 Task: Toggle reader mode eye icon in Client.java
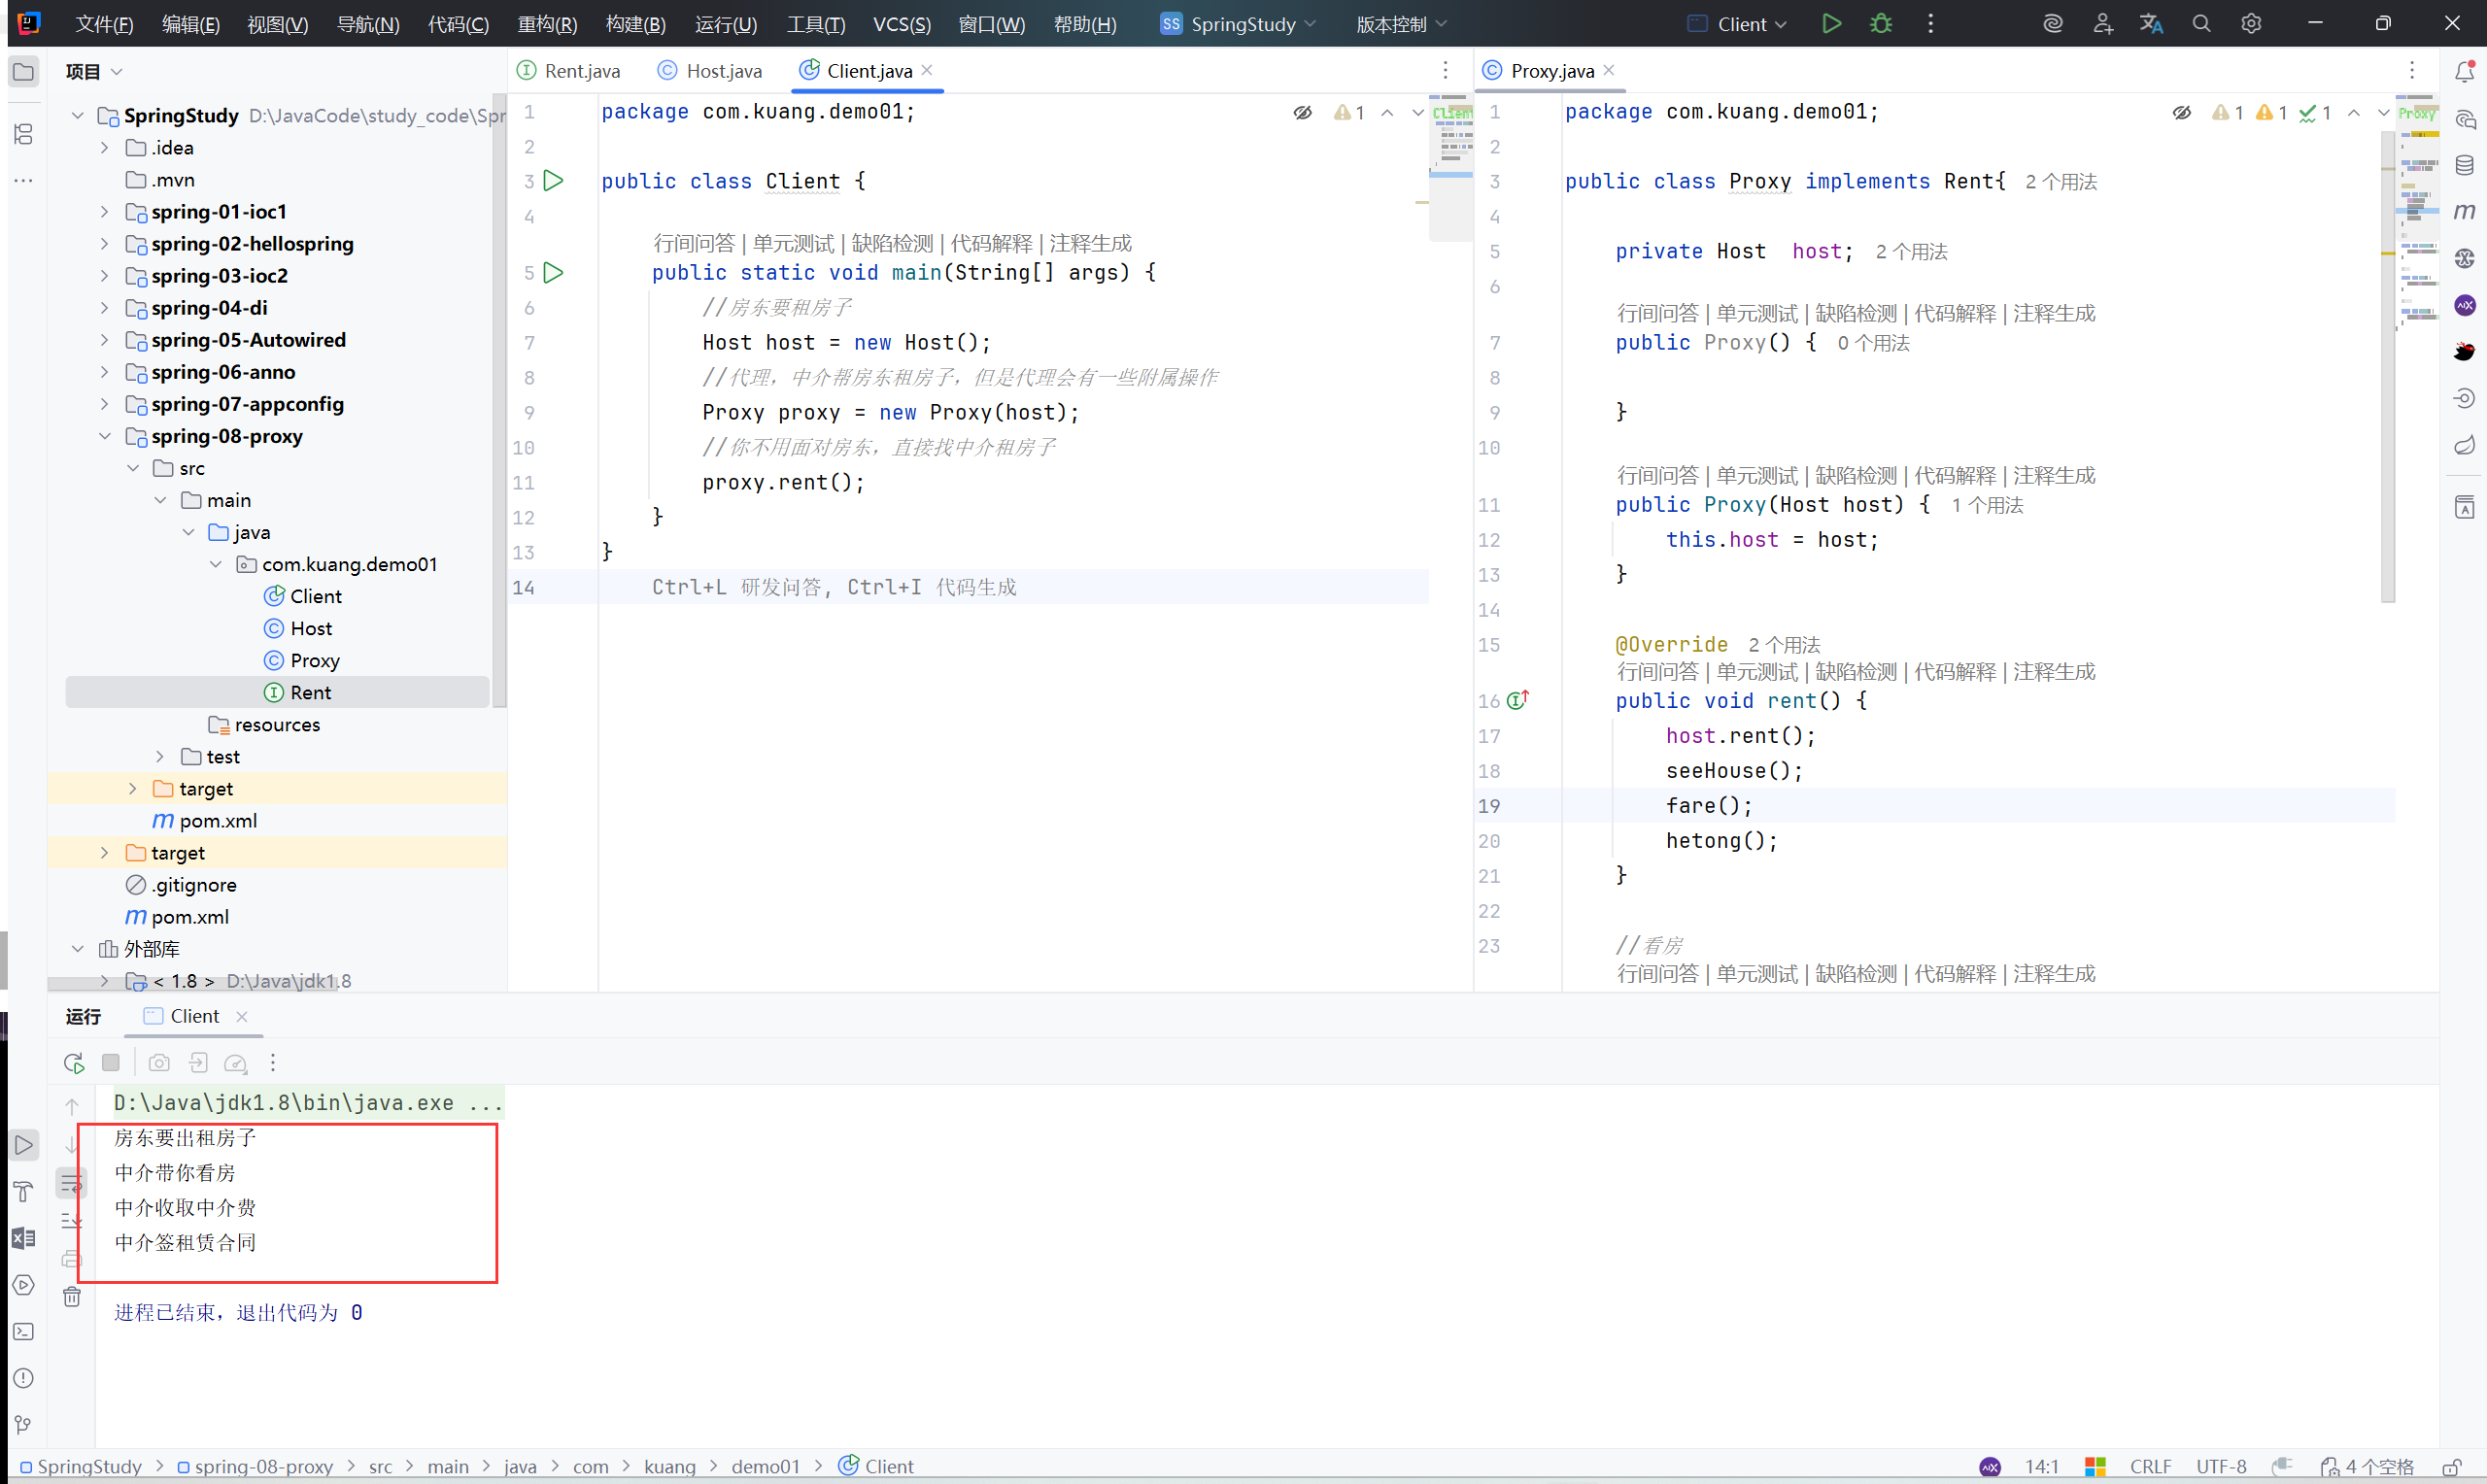(x=1302, y=113)
